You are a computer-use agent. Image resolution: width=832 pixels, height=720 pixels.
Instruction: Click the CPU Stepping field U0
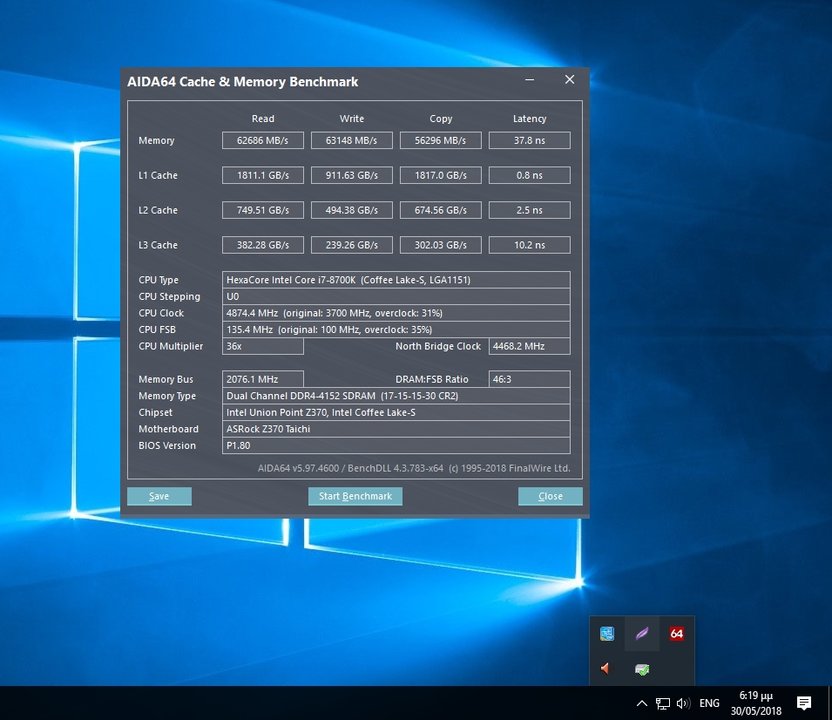(x=396, y=297)
